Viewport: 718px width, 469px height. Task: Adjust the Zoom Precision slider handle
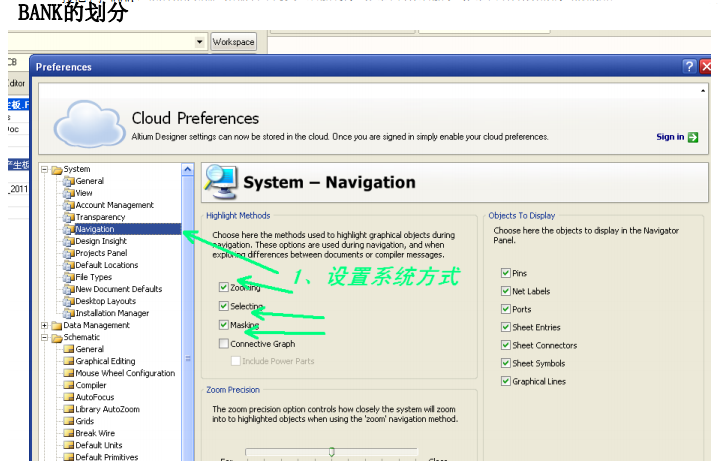332,452
